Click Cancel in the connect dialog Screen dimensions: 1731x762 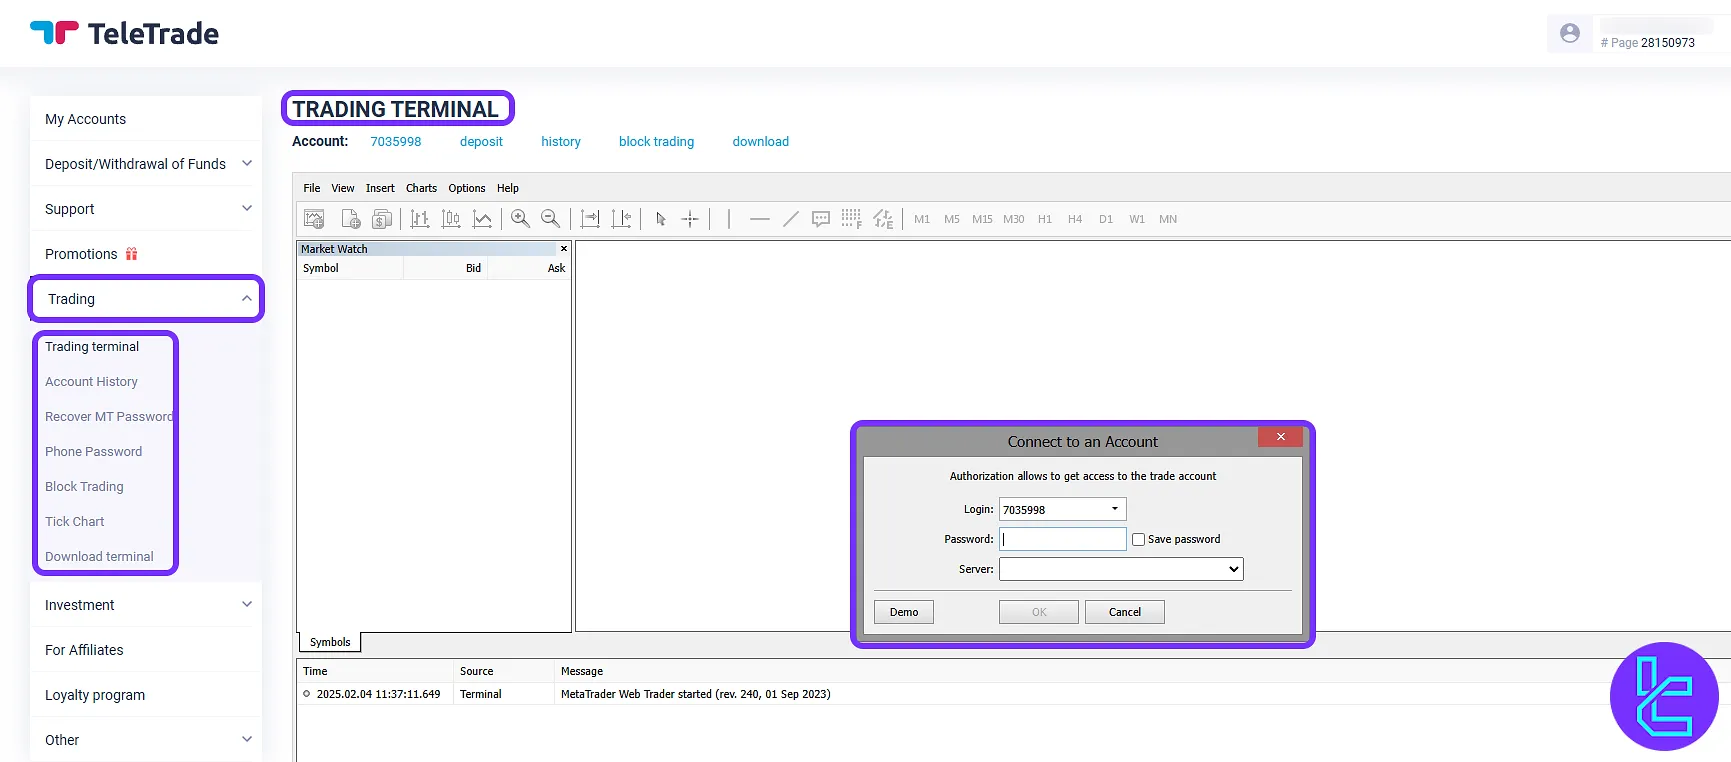click(x=1125, y=612)
